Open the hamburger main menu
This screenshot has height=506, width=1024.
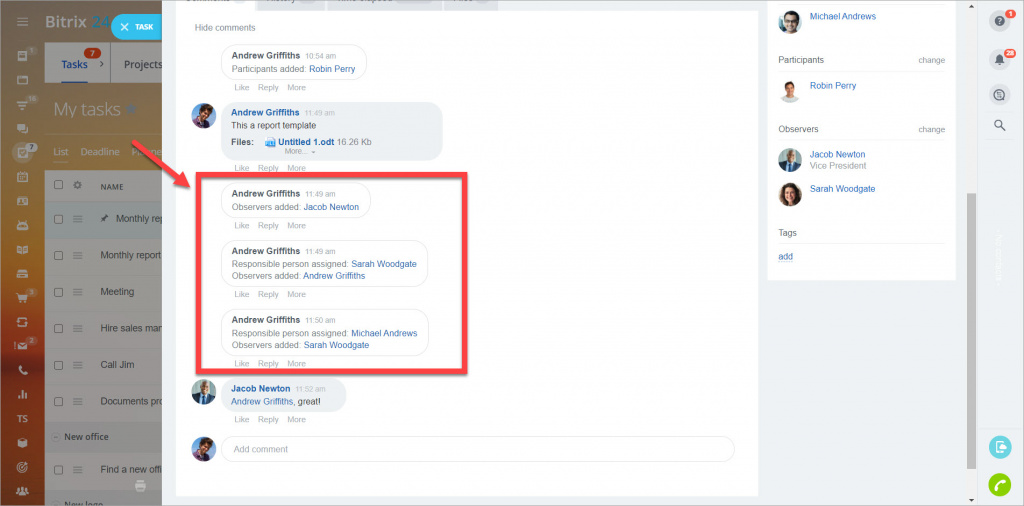[23, 22]
